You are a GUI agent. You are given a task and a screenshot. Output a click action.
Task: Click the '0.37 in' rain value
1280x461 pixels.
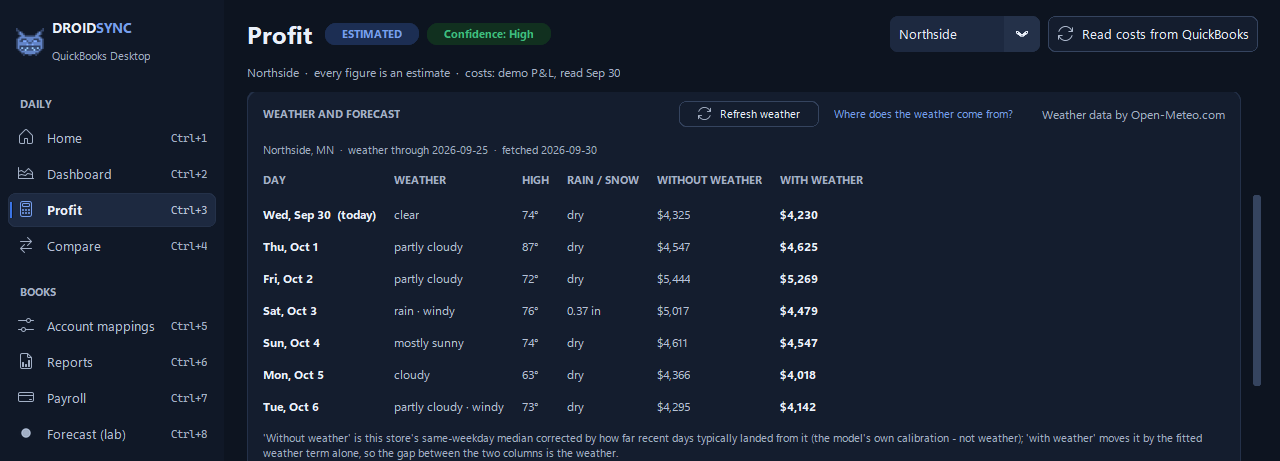tap(584, 311)
